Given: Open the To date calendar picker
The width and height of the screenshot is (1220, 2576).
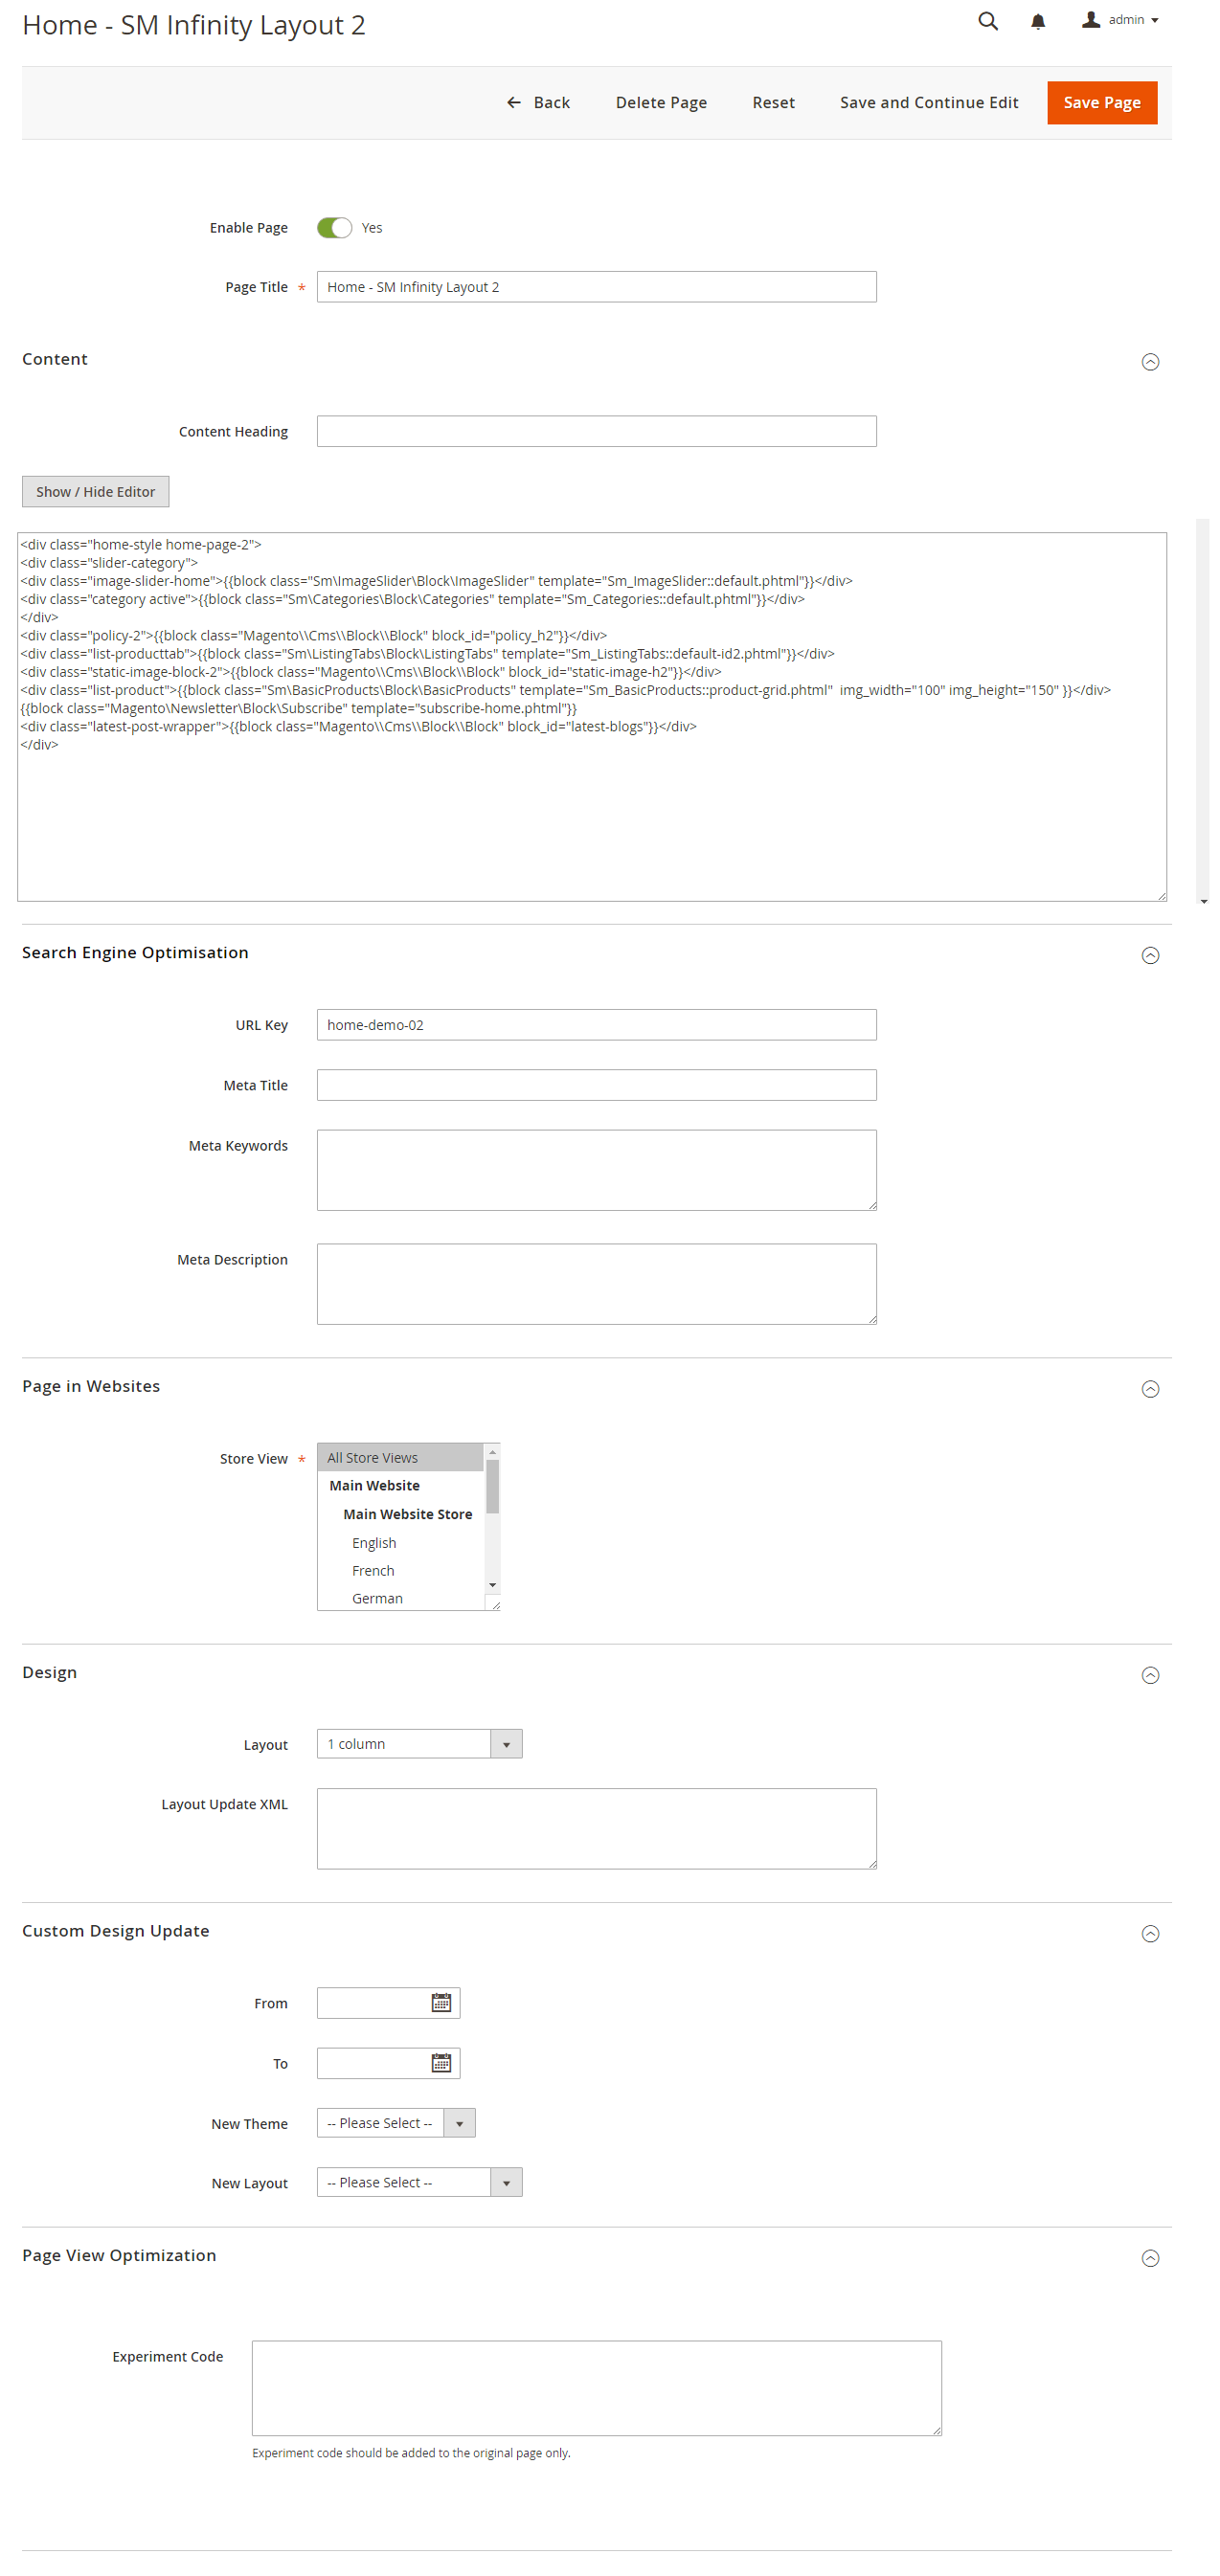Looking at the screenshot, I should pos(441,2062).
